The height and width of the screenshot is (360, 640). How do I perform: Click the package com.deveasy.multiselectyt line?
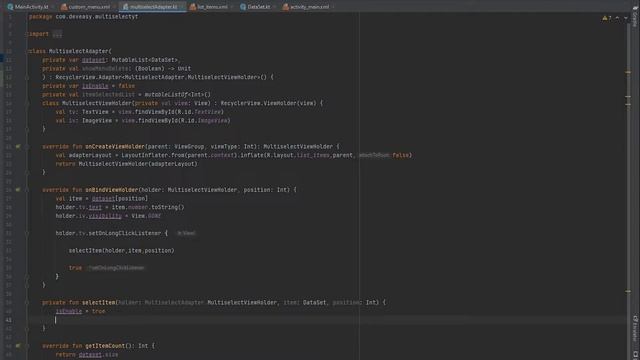pyautogui.click(x=83, y=17)
